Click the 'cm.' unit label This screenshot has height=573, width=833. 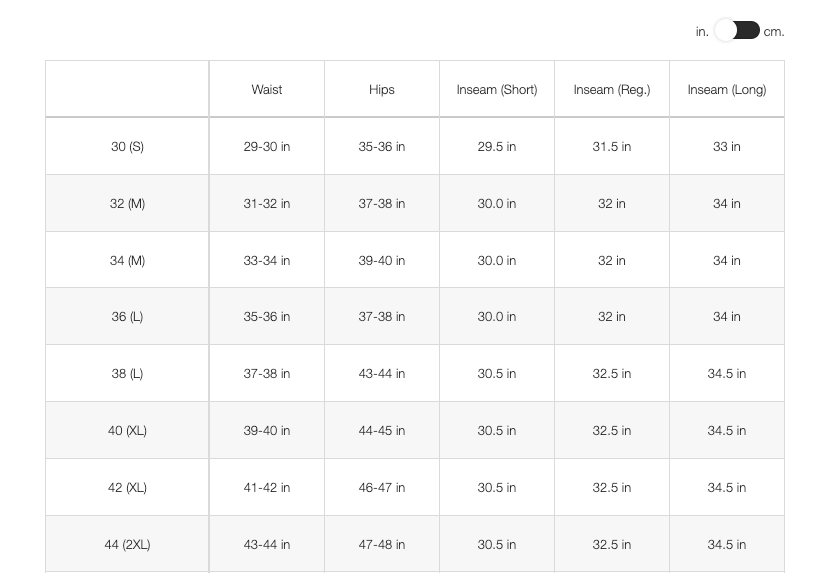[774, 32]
